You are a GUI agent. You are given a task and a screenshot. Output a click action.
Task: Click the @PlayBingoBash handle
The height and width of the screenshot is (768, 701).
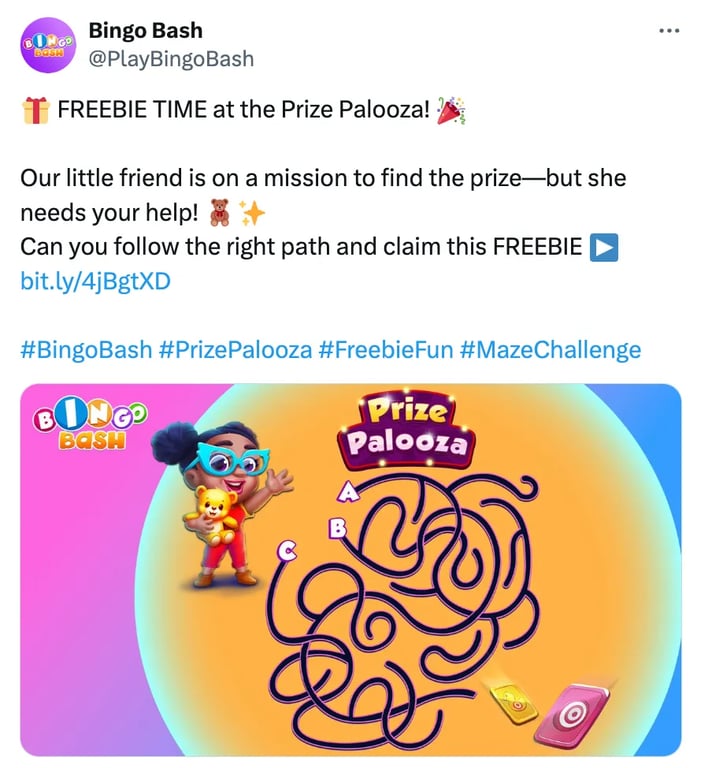(x=171, y=59)
